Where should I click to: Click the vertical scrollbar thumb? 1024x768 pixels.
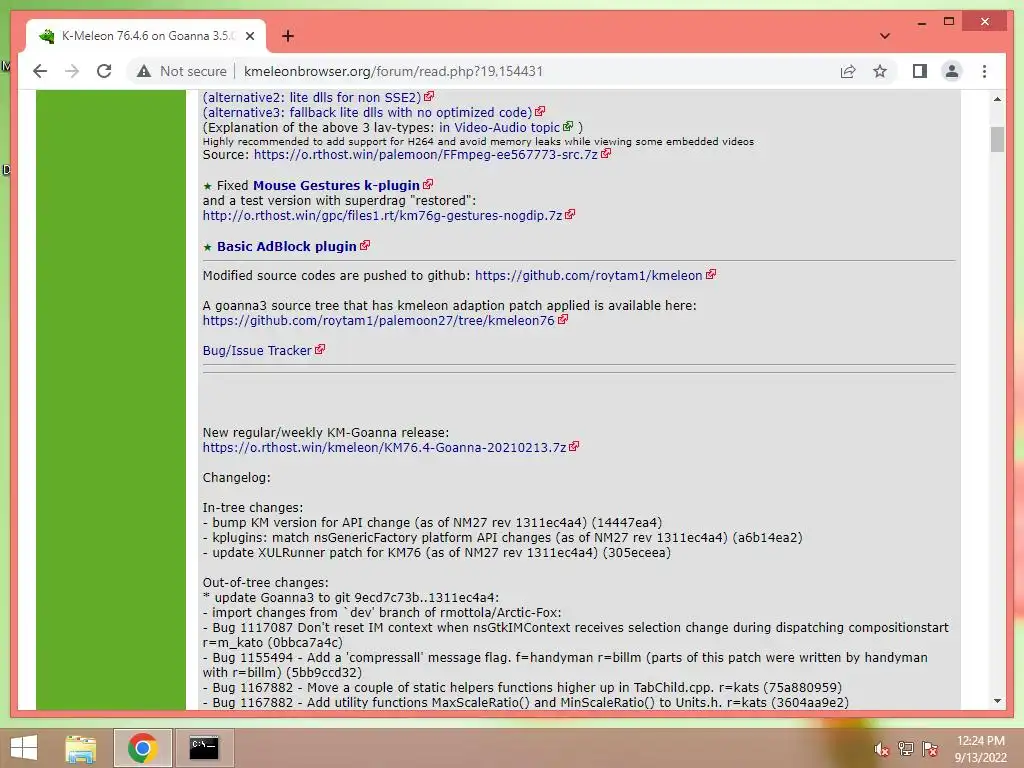997,139
